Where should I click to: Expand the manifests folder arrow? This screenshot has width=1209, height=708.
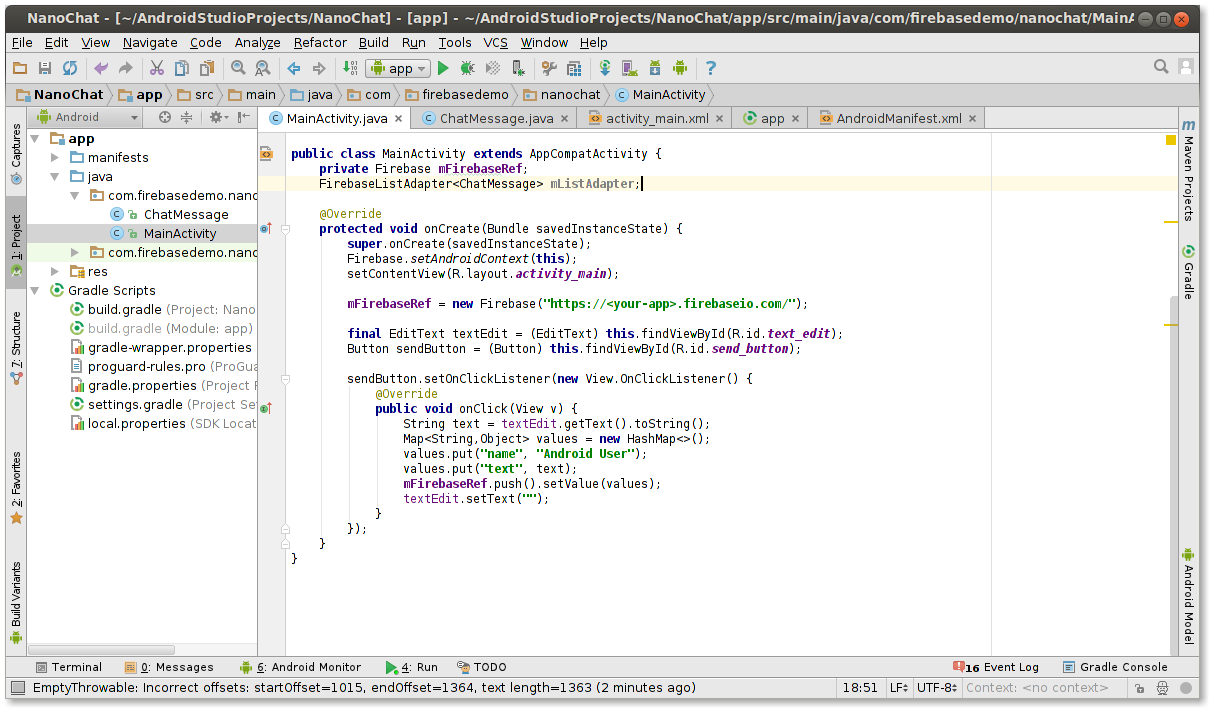55,158
